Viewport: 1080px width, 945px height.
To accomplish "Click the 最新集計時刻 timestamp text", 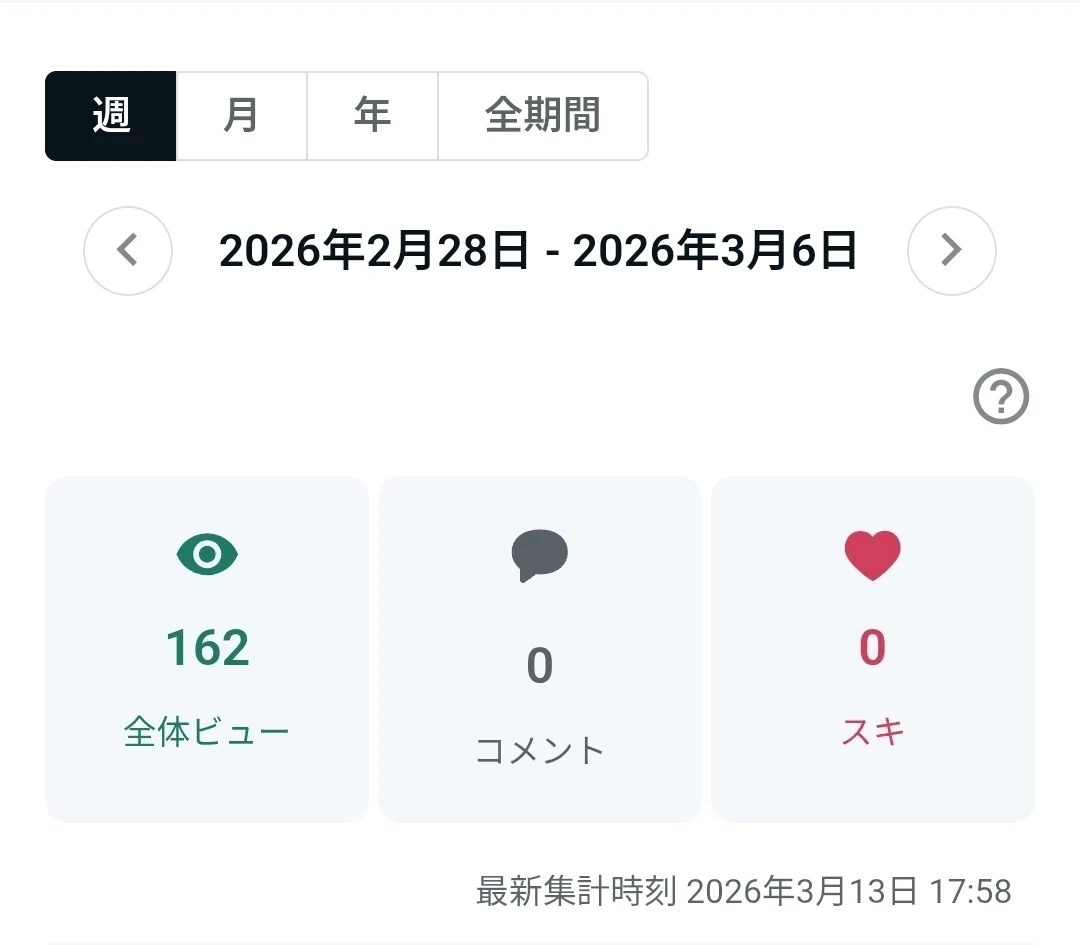I will click(744, 891).
